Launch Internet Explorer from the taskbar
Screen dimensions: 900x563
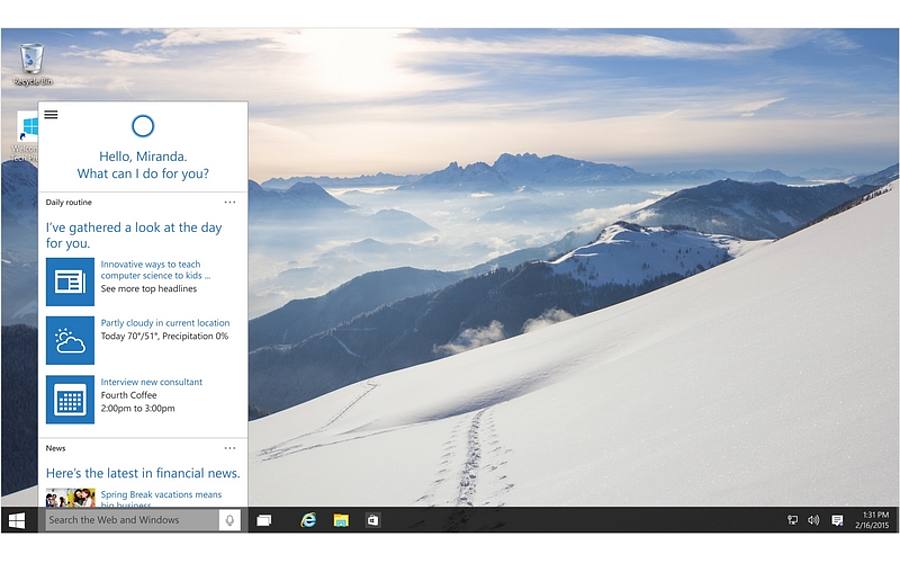pos(308,520)
